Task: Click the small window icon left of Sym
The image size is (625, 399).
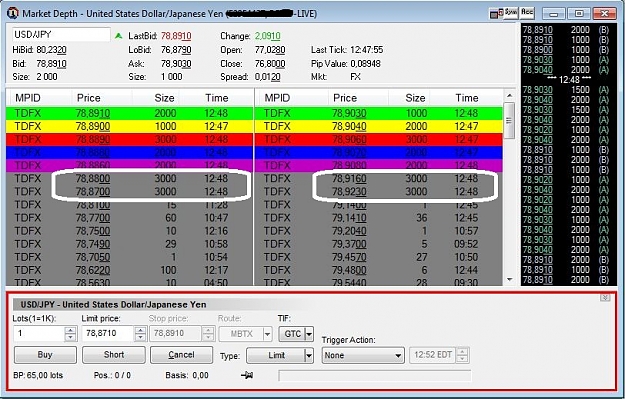Action: click(x=495, y=14)
